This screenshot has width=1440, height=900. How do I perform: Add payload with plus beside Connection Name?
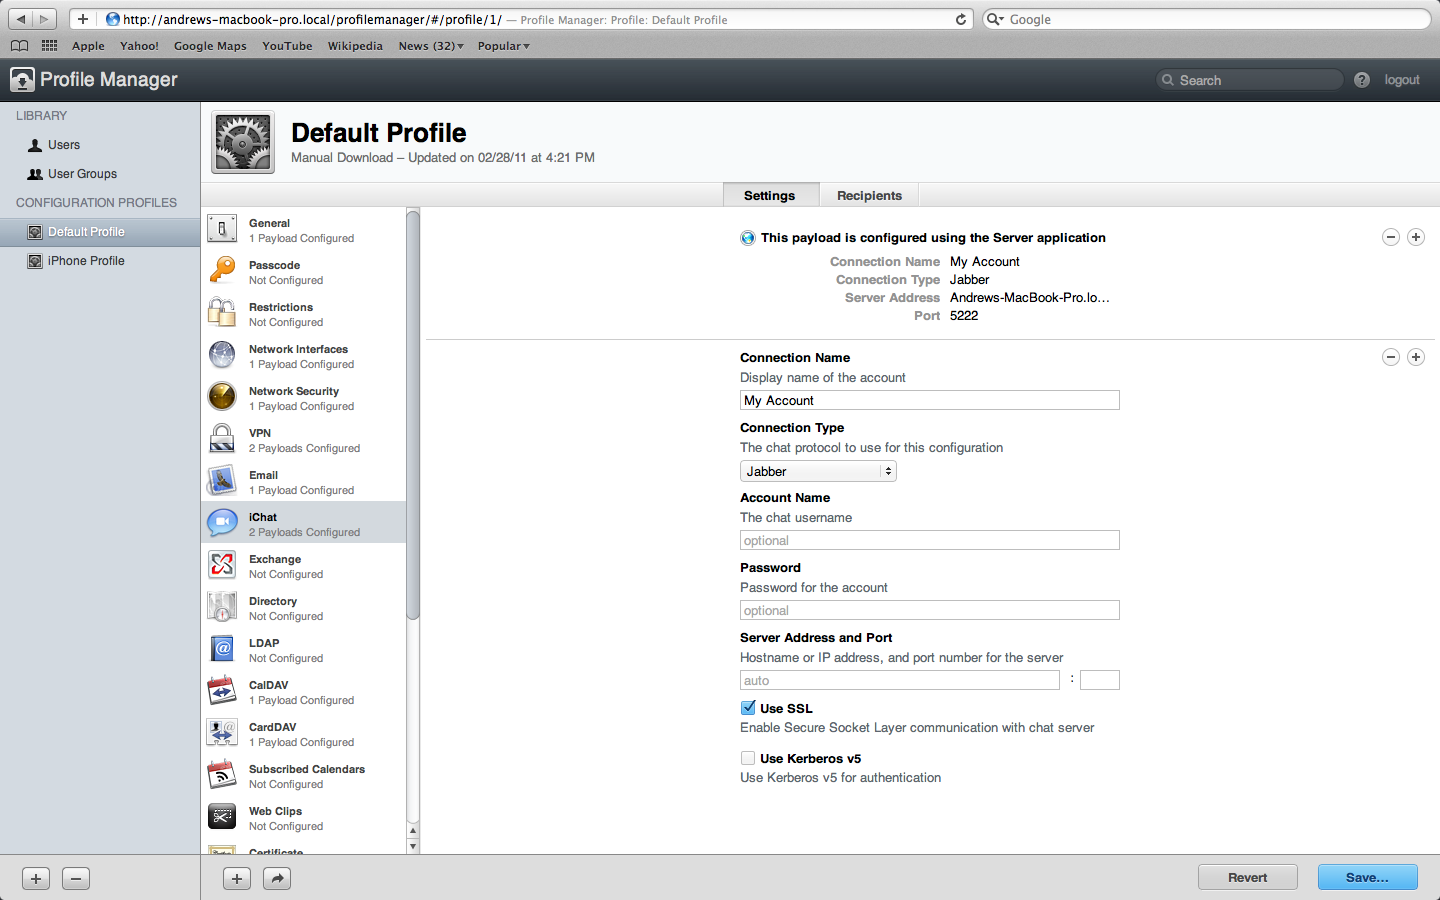[1416, 357]
